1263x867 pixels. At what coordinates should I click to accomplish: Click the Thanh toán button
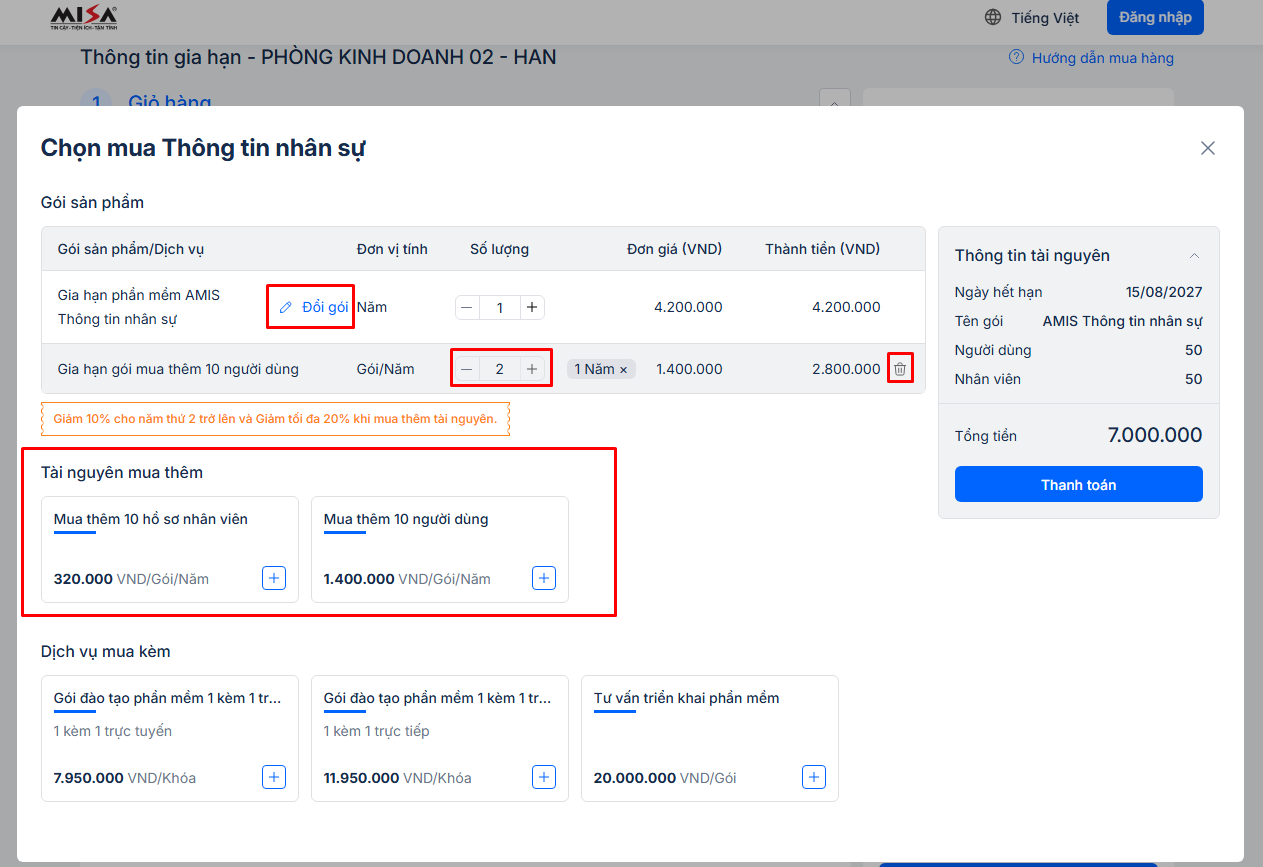pos(1079,484)
